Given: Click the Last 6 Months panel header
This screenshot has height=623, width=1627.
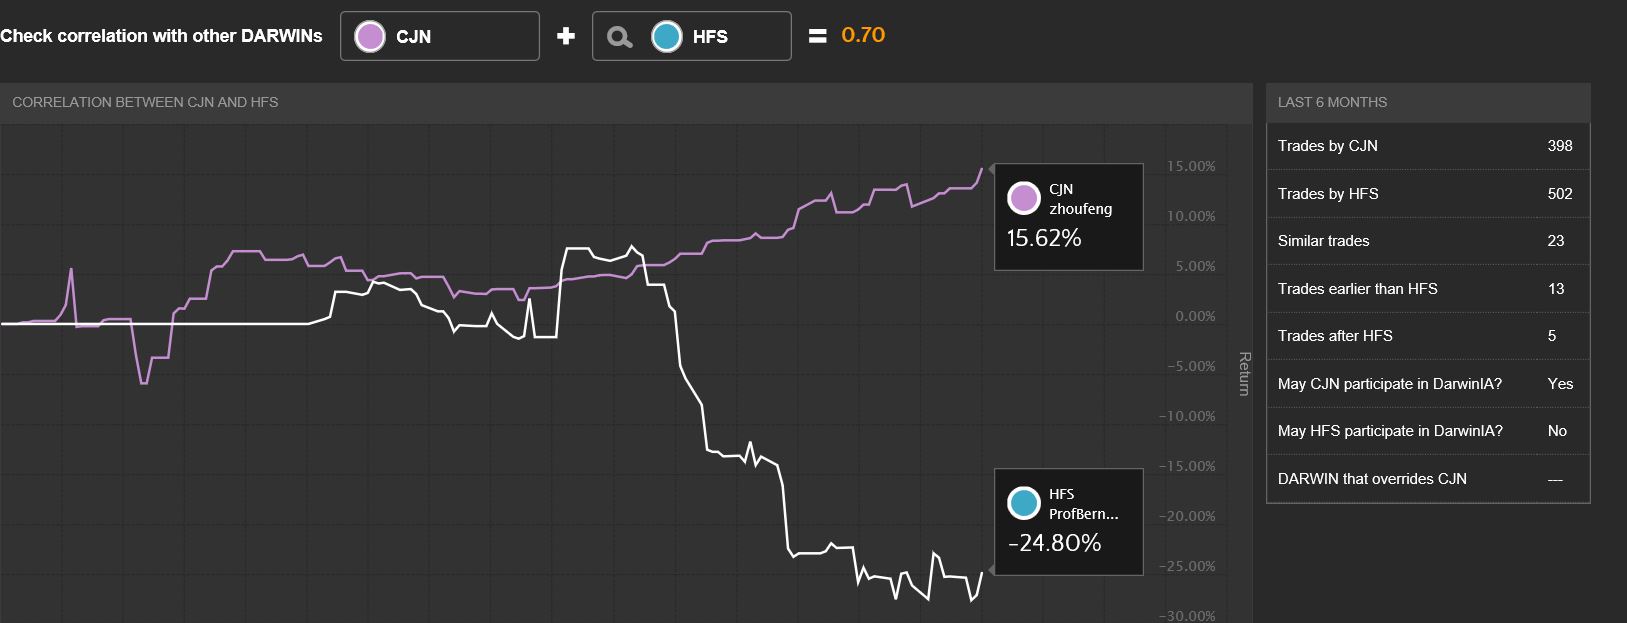Looking at the screenshot, I should (1427, 102).
